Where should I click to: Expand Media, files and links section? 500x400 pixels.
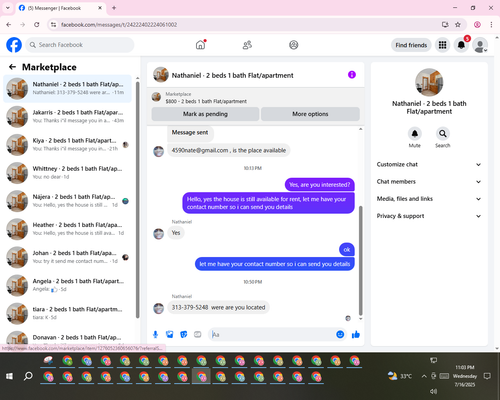pos(429,199)
